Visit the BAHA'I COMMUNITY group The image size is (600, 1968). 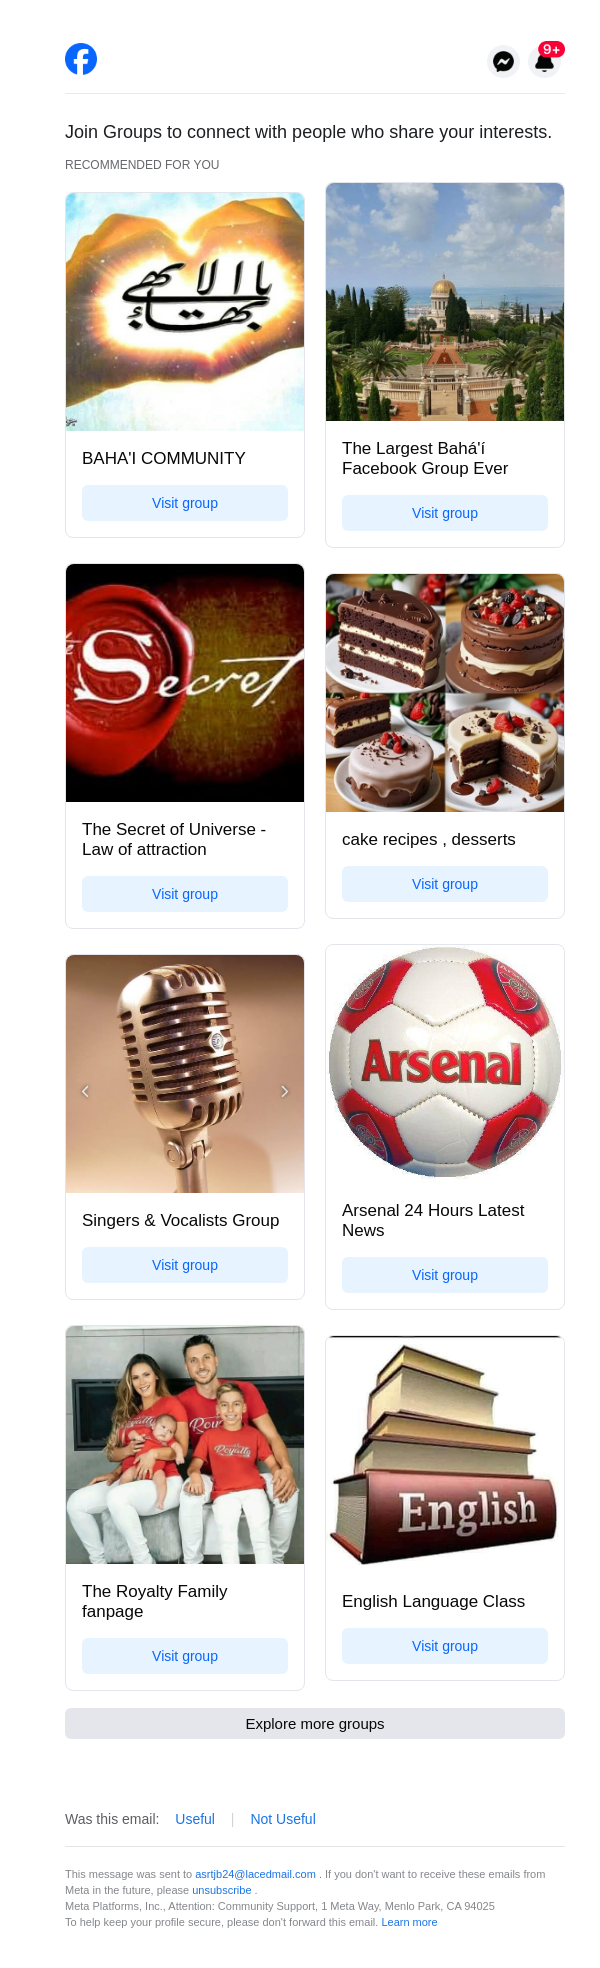(185, 503)
